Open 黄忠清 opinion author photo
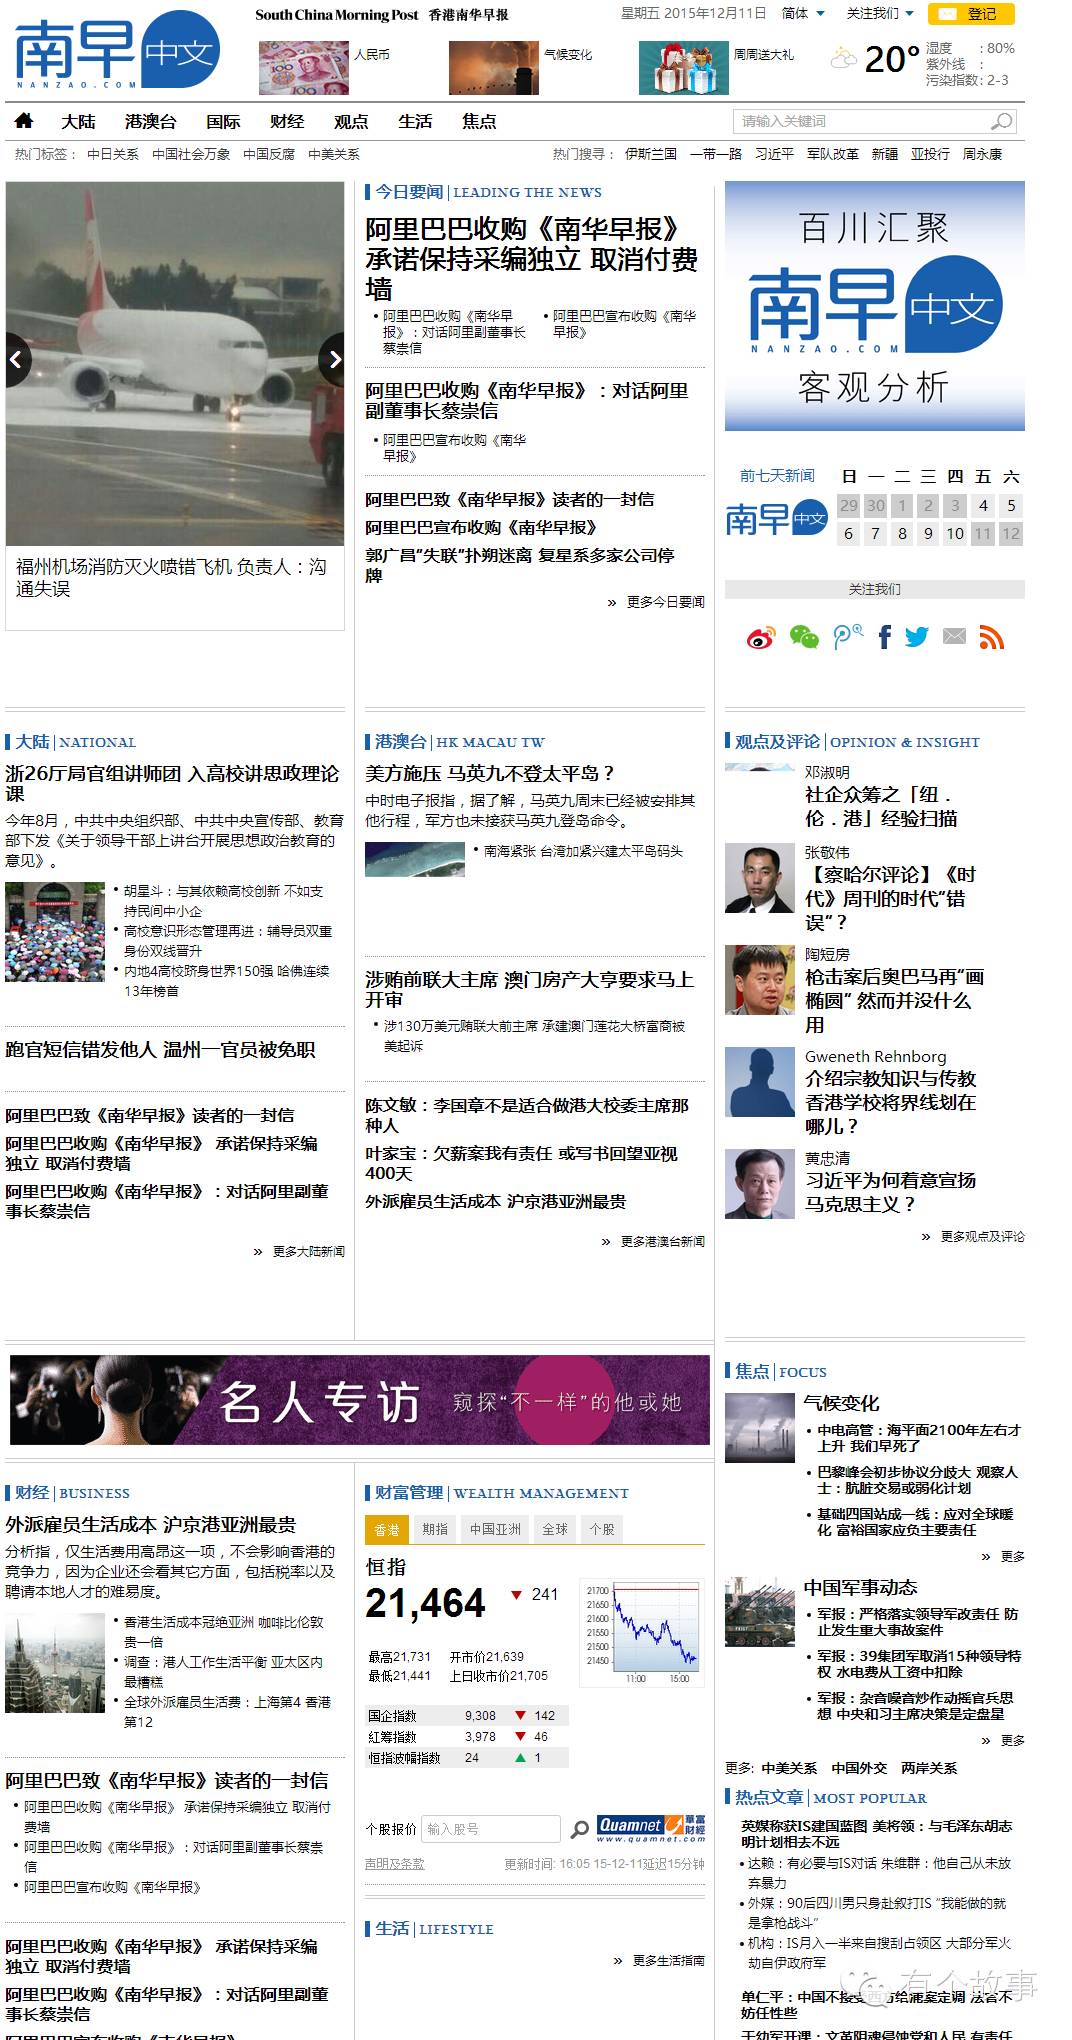This screenshot has width=1072, height=2040. [x=760, y=1183]
